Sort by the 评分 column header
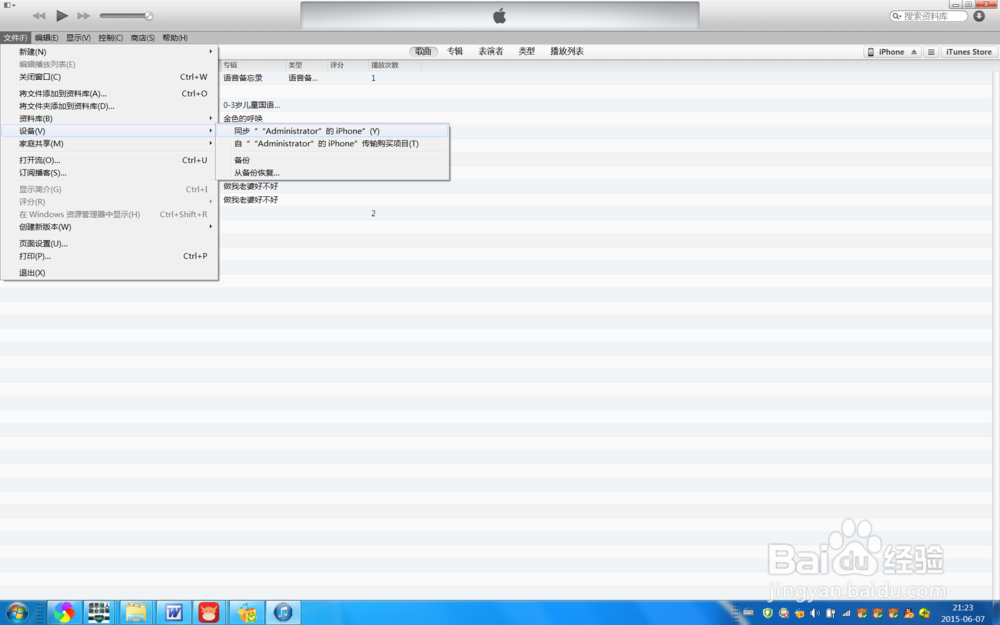The image size is (1000, 625). tap(348, 65)
